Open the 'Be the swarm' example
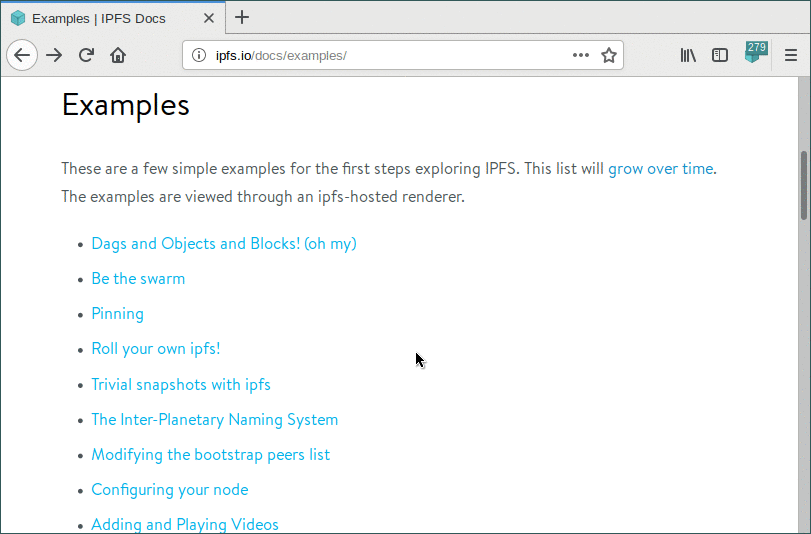 [138, 278]
